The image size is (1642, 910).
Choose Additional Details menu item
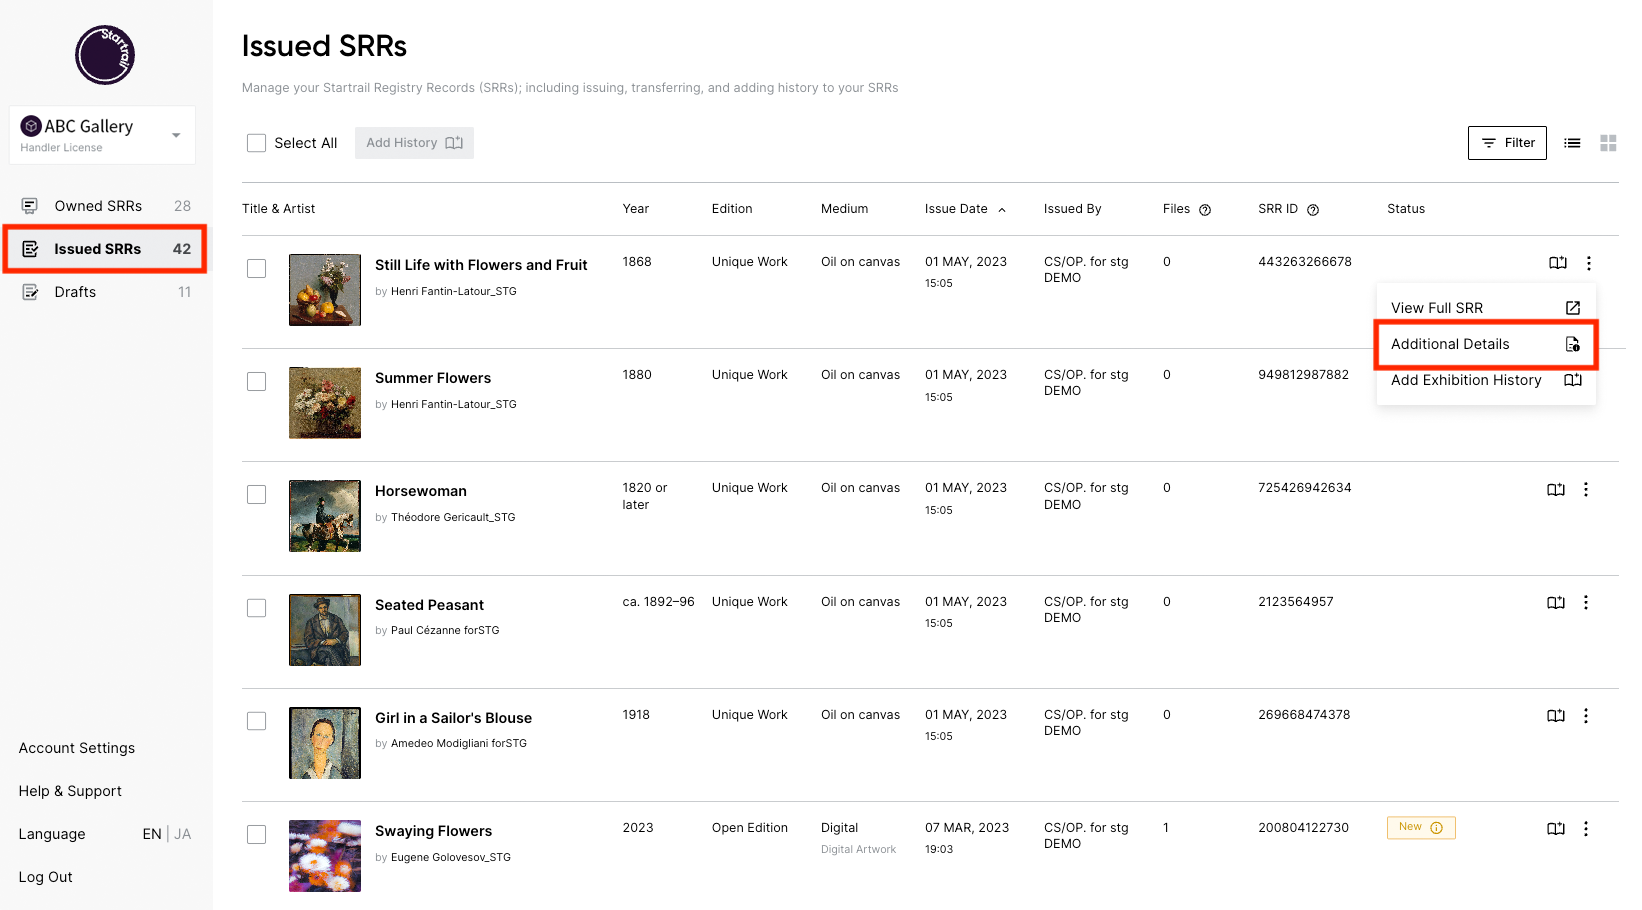tap(1486, 344)
